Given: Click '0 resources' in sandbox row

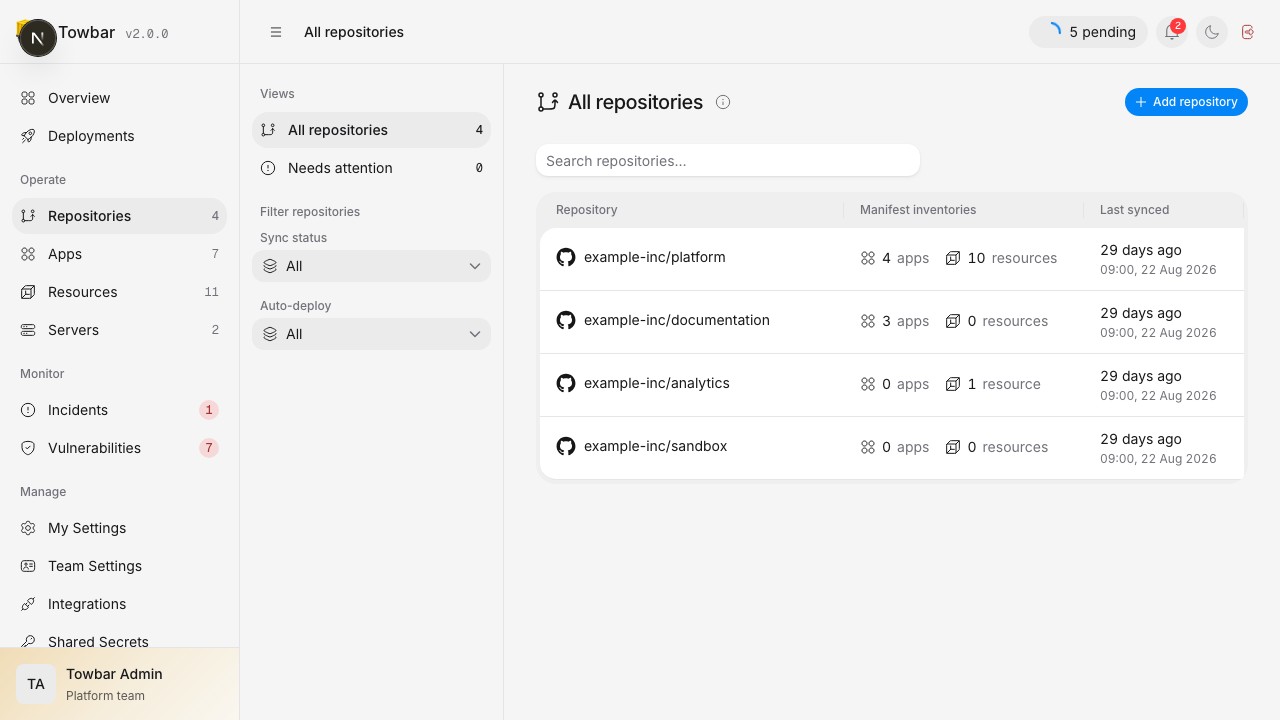Looking at the screenshot, I should [1008, 447].
